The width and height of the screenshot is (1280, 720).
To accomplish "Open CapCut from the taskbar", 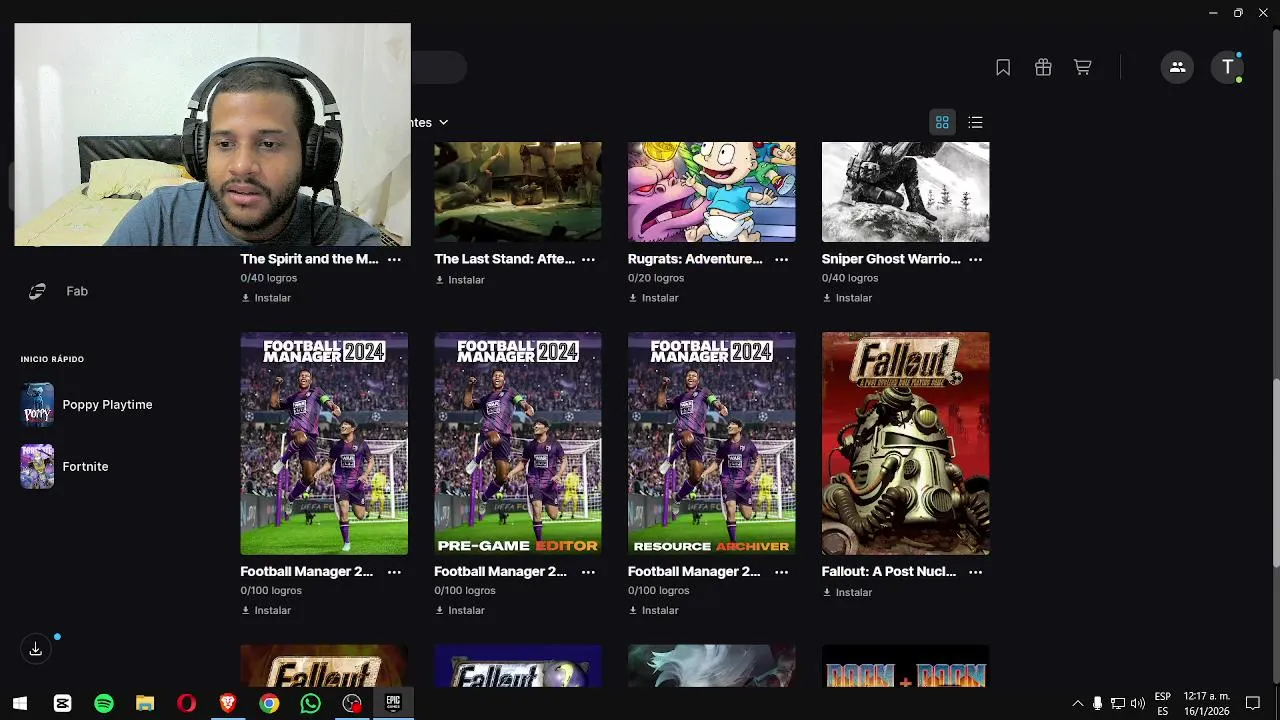I will coord(62,704).
